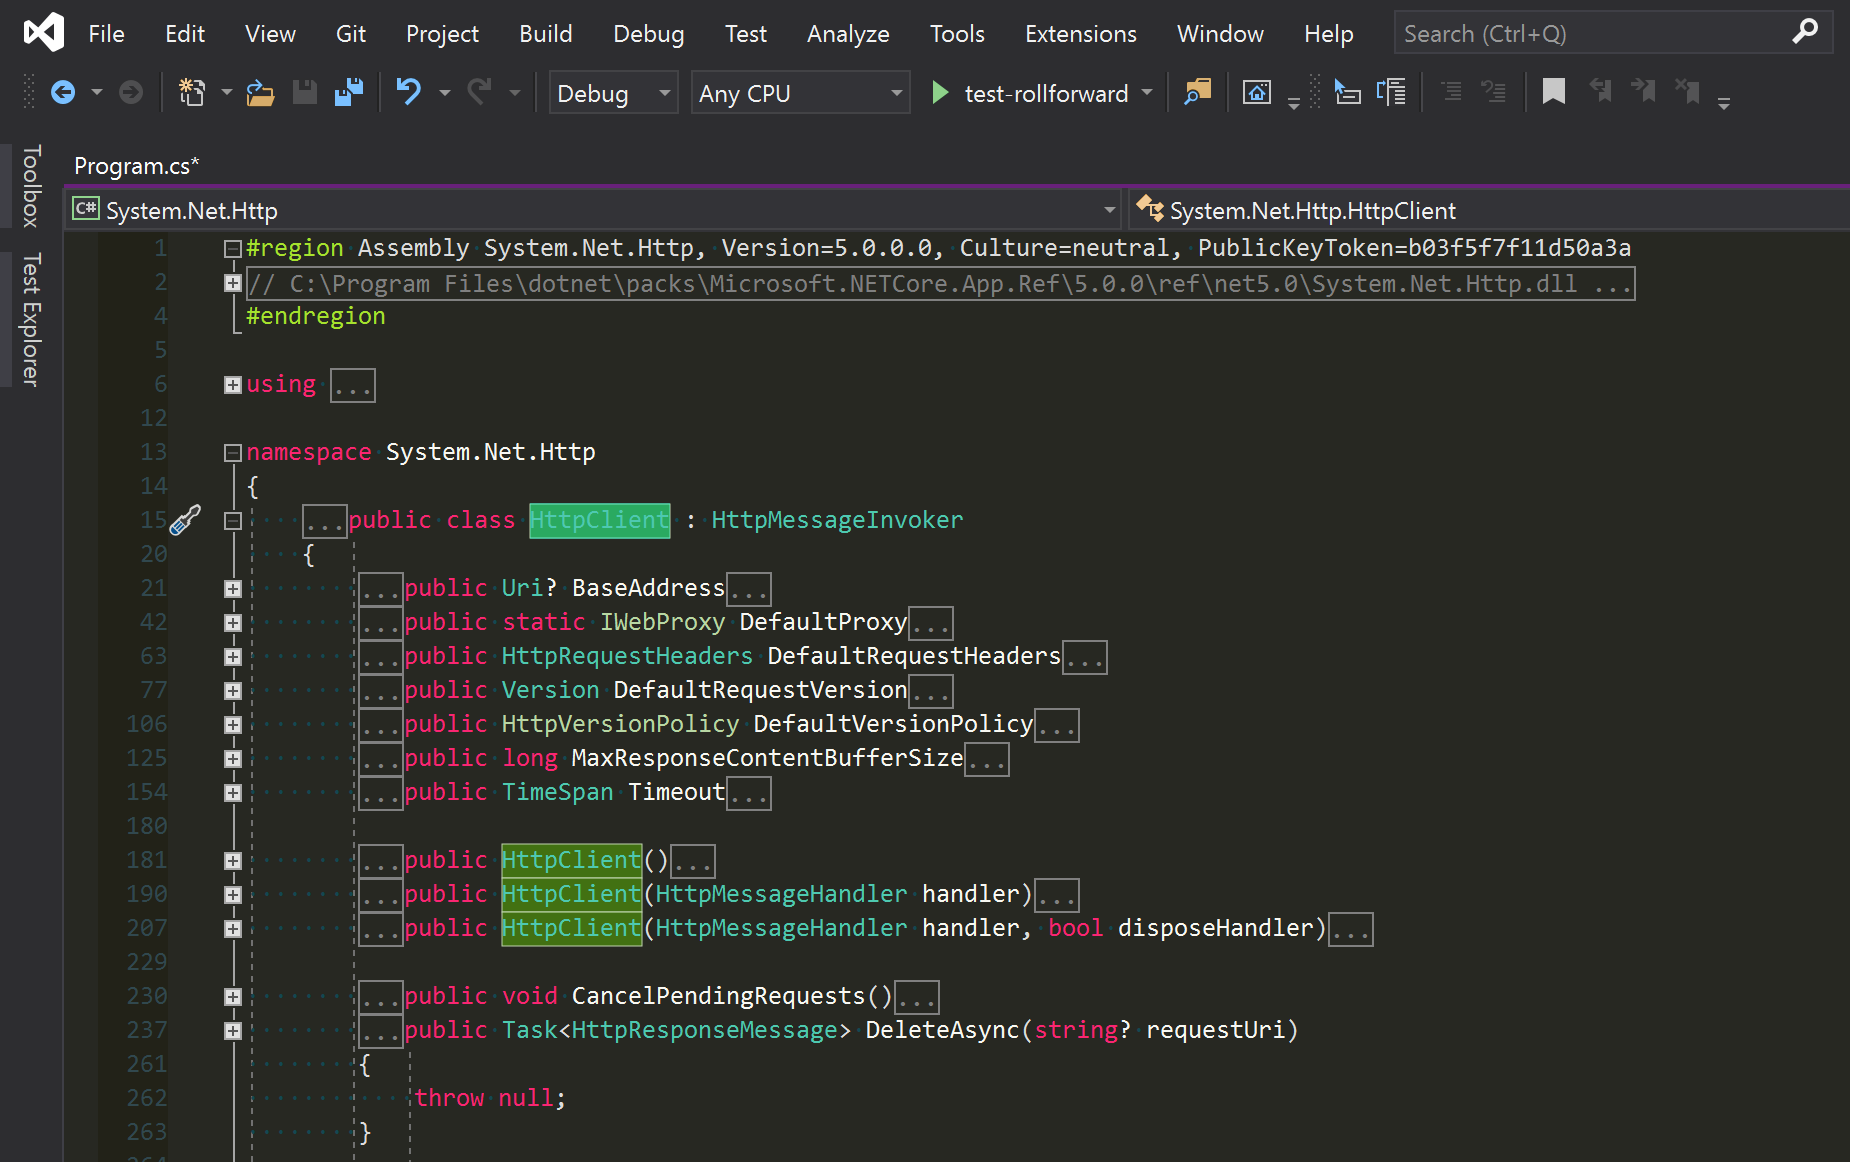Toggle a bookmark with the bookmark icon
The height and width of the screenshot is (1162, 1850).
(x=1554, y=91)
